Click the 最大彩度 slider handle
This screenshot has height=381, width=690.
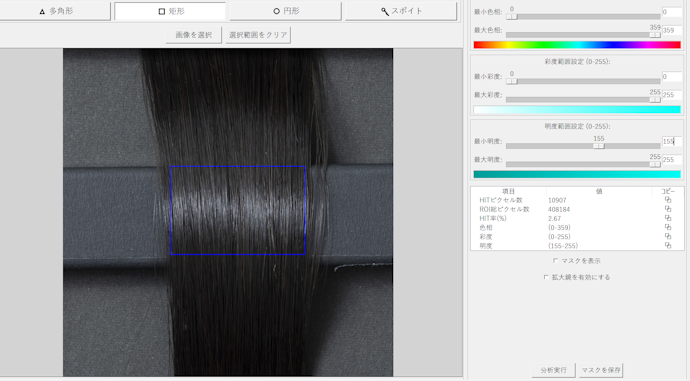[x=655, y=100]
